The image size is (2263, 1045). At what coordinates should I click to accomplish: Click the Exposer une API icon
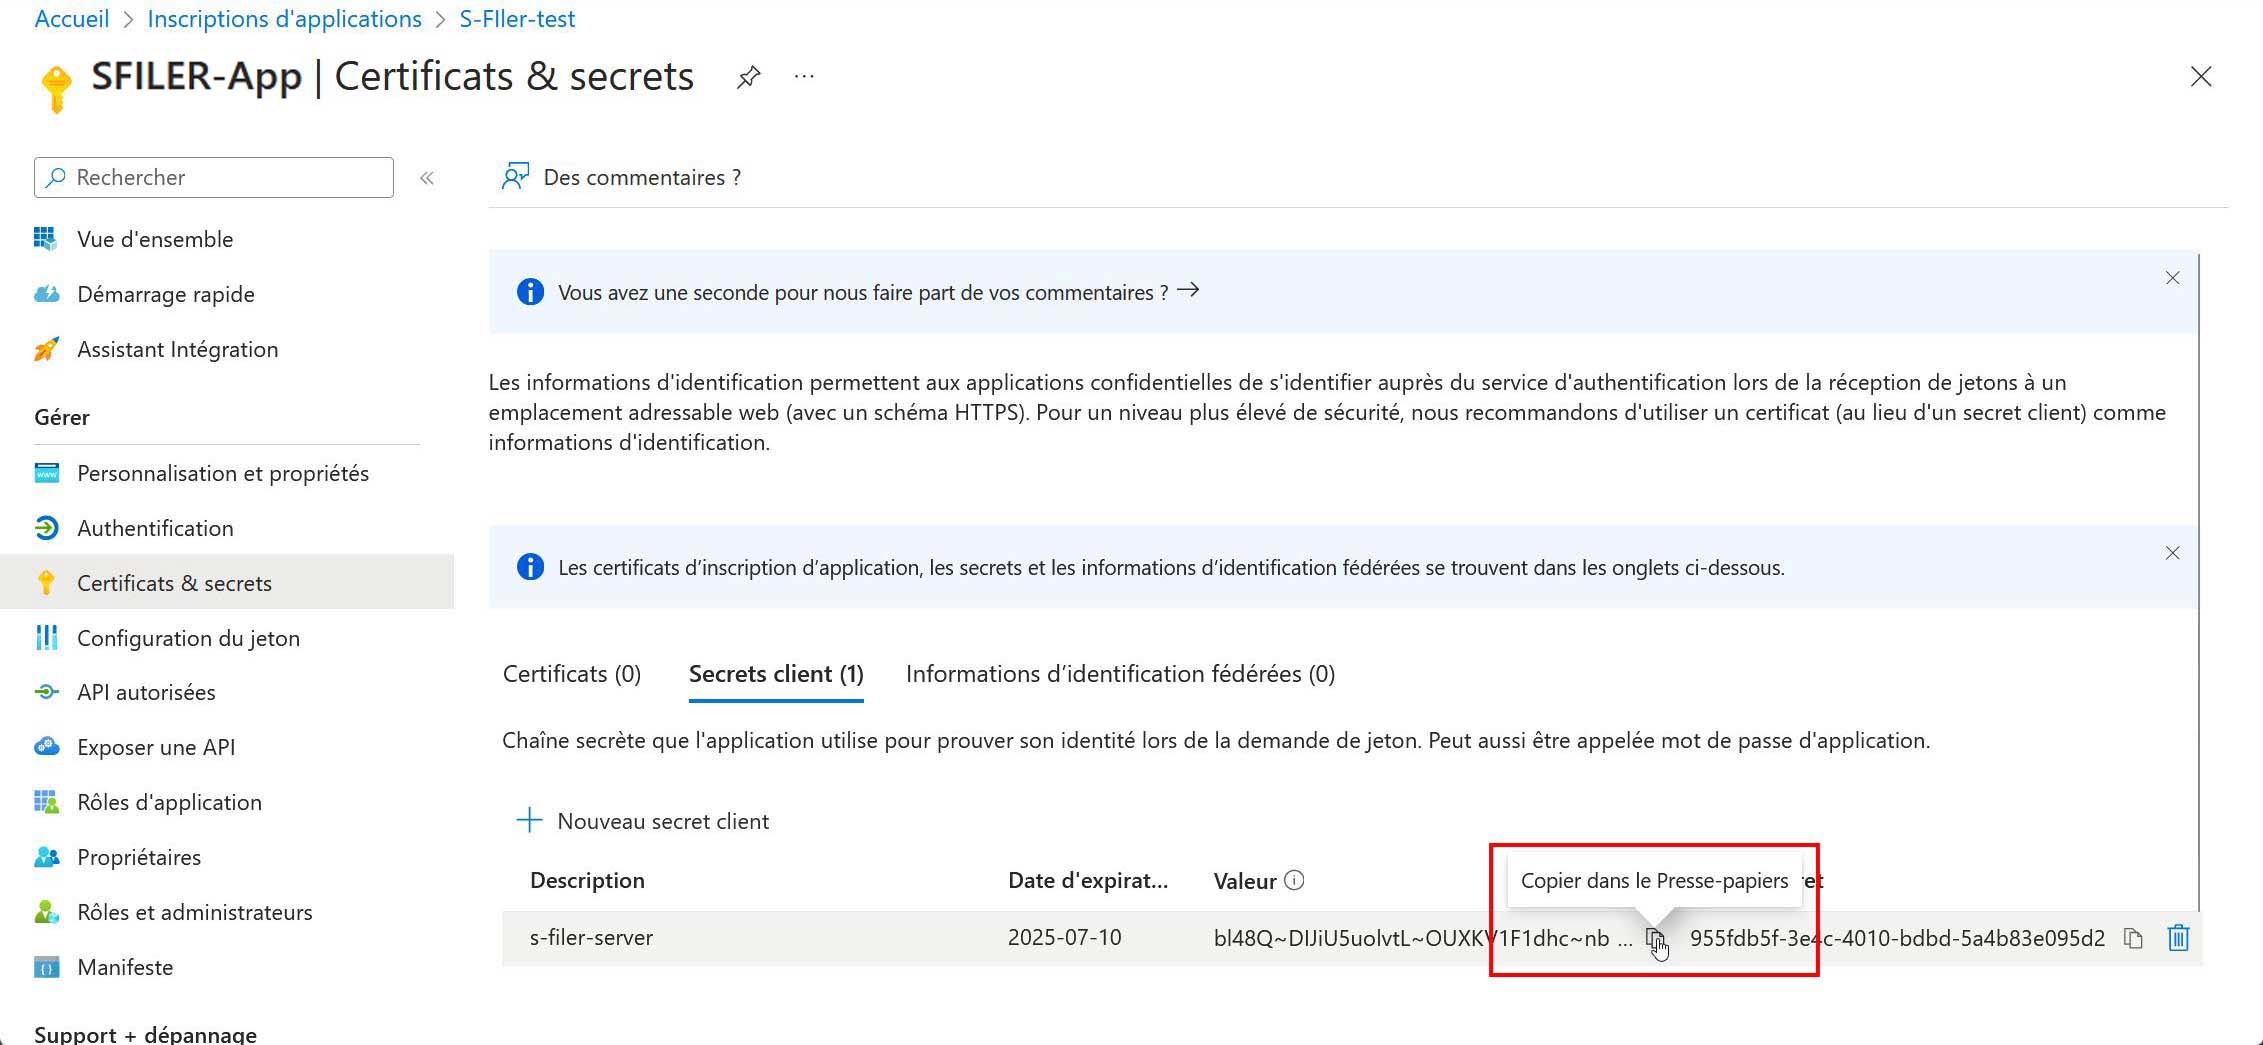click(46, 747)
